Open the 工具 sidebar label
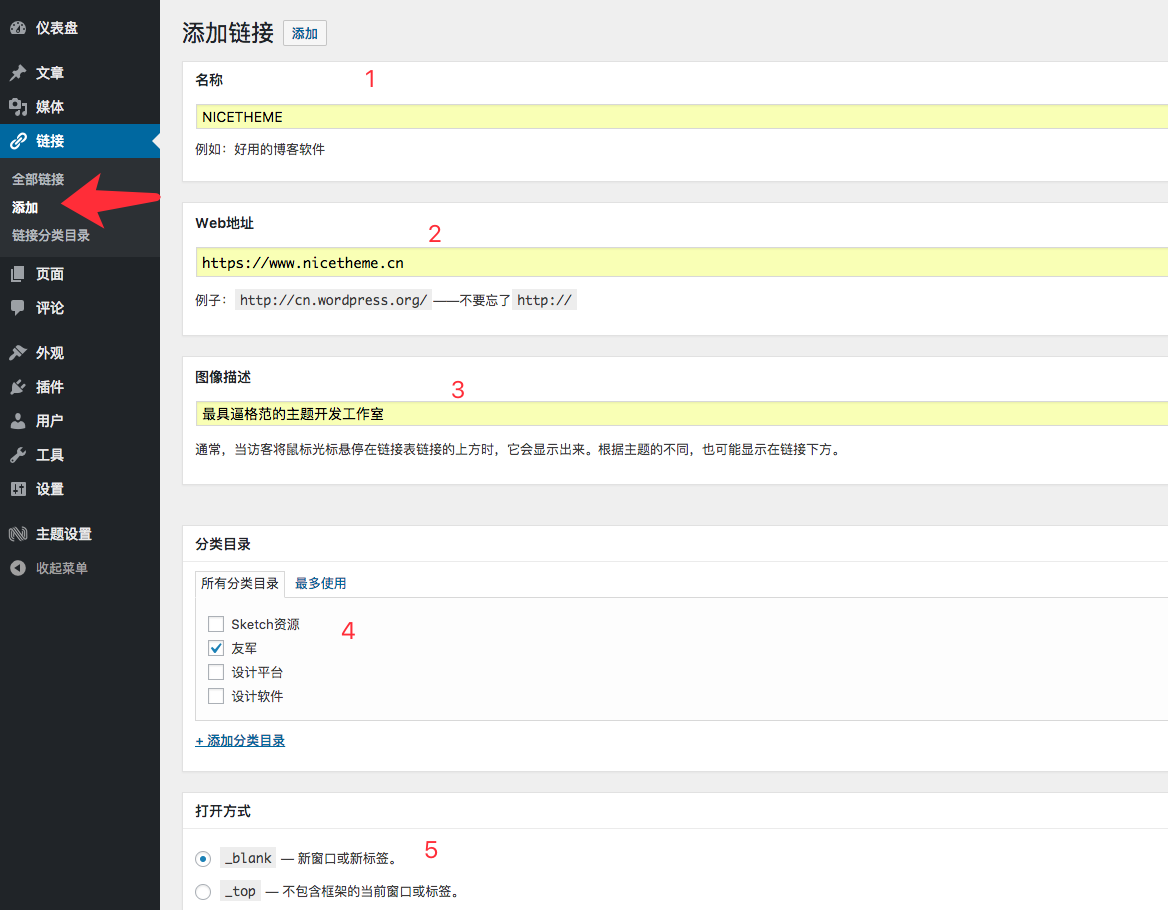Image resolution: width=1168 pixels, height=910 pixels. [x=50, y=455]
